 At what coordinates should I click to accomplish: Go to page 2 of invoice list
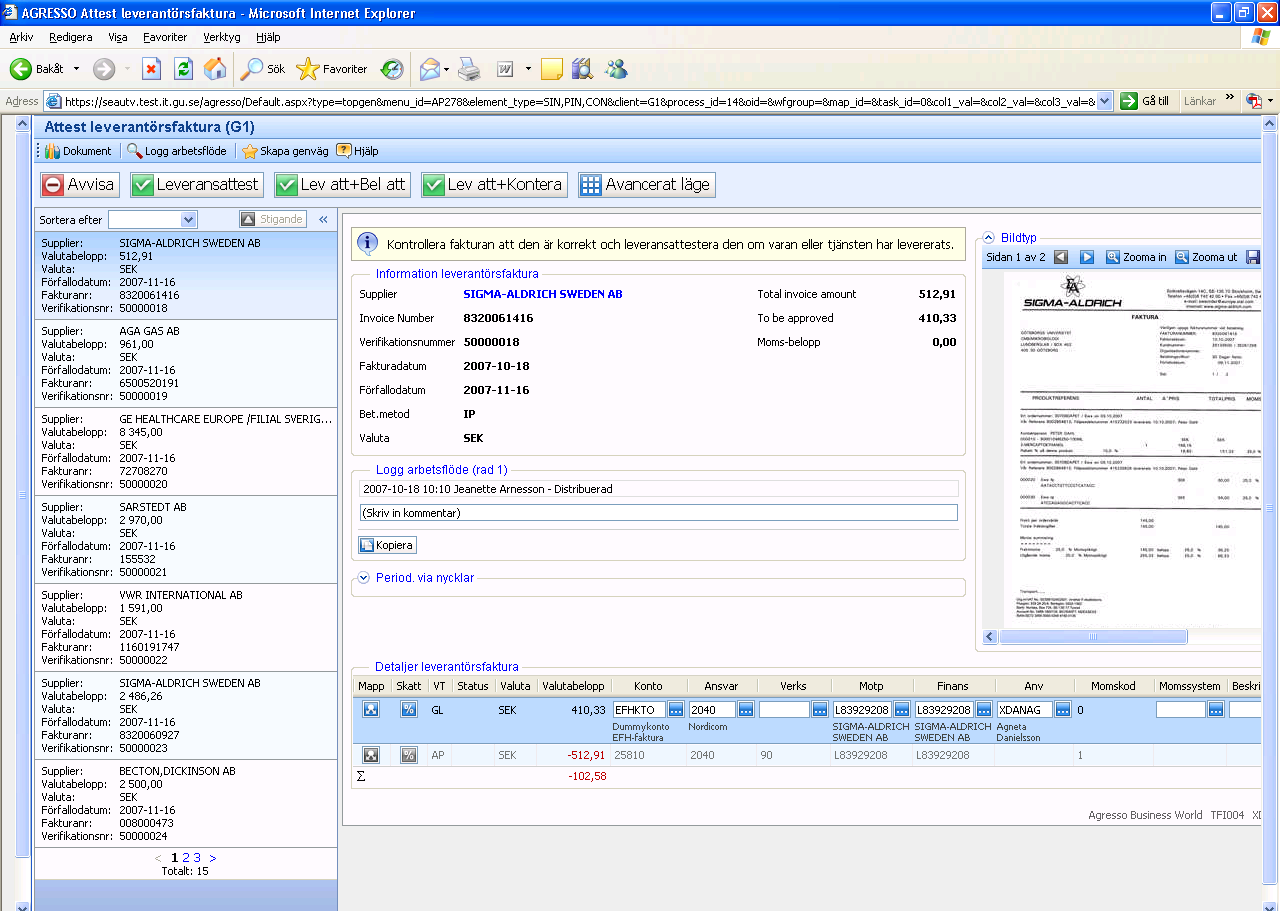(x=185, y=858)
